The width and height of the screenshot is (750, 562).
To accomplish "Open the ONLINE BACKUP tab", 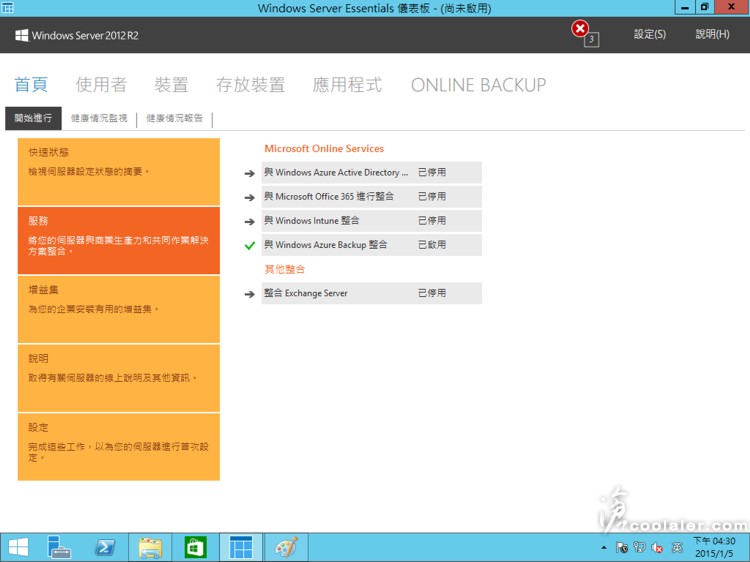I will [x=478, y=85].
